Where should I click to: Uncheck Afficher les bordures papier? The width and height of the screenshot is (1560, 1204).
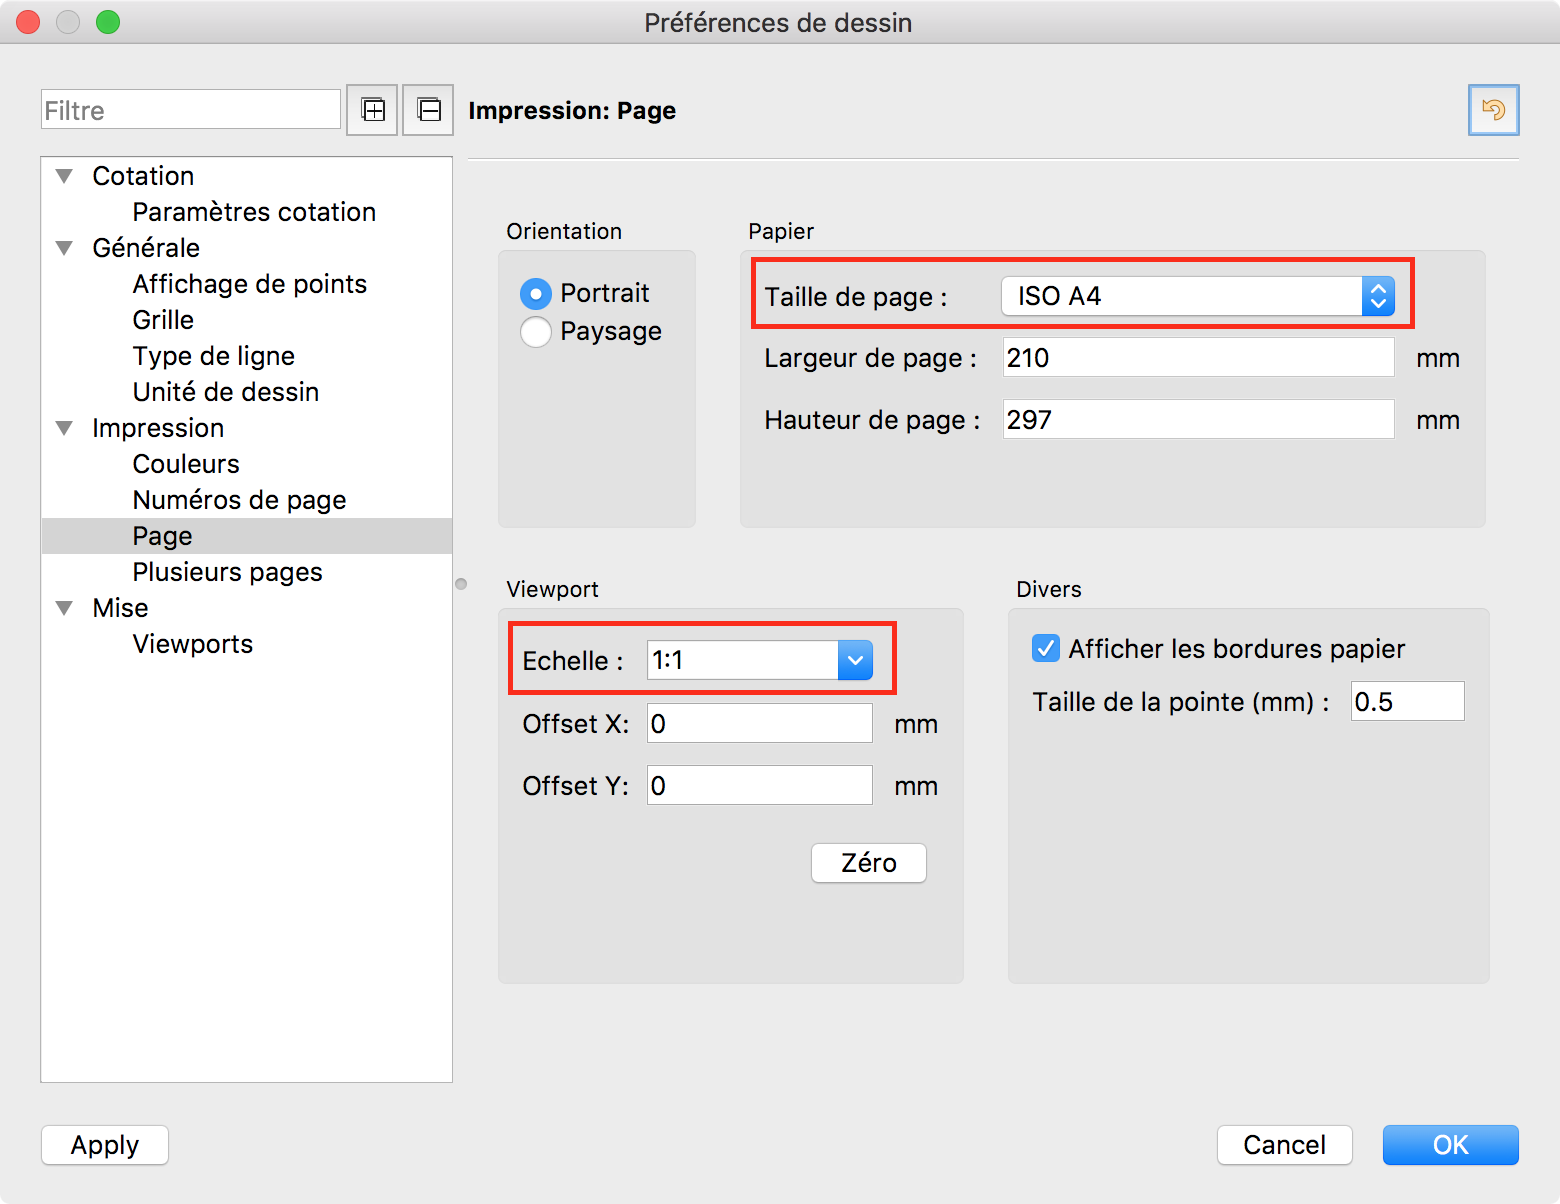1046,649
